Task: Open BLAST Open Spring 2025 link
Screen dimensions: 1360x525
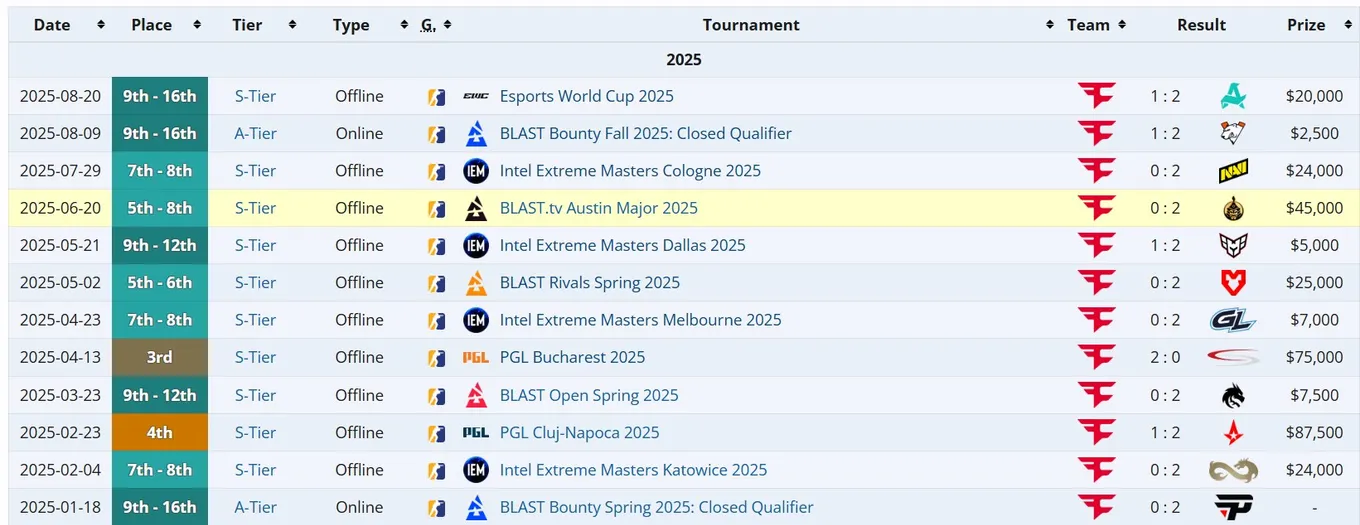Action: click(x=588, y=395)
